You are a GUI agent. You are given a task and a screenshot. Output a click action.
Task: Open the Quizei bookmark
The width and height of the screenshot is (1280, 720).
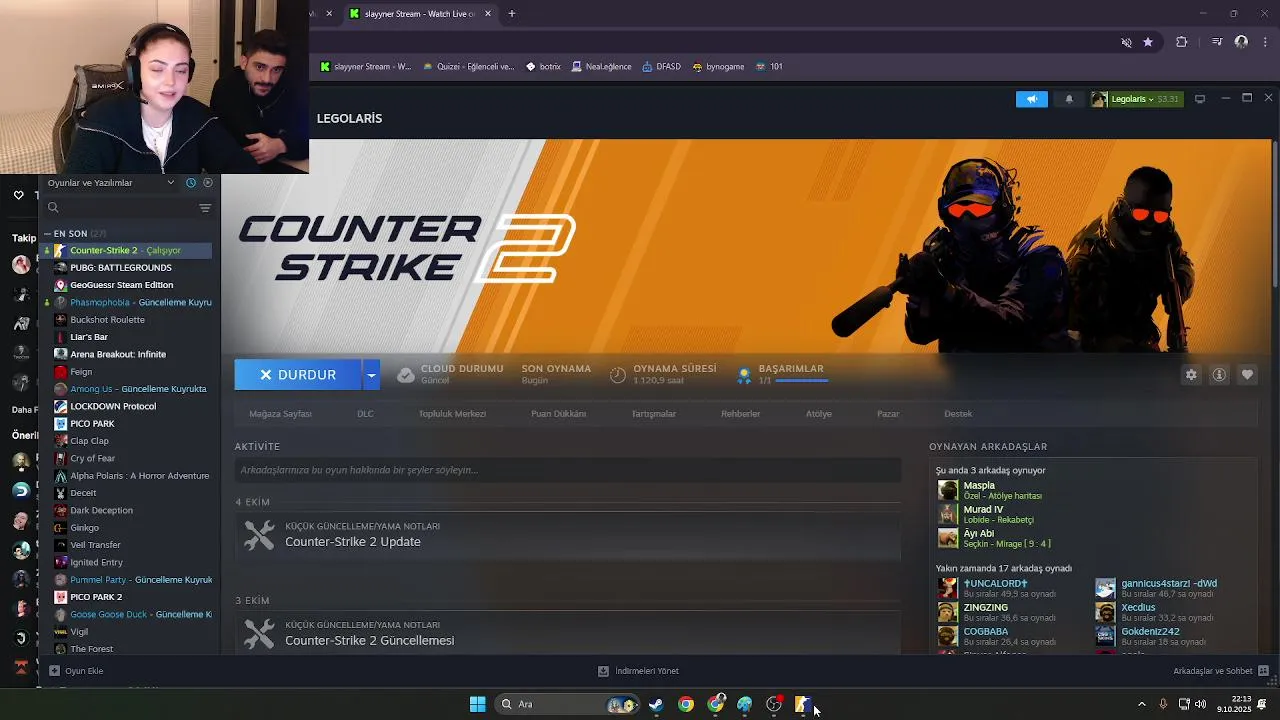468,67
